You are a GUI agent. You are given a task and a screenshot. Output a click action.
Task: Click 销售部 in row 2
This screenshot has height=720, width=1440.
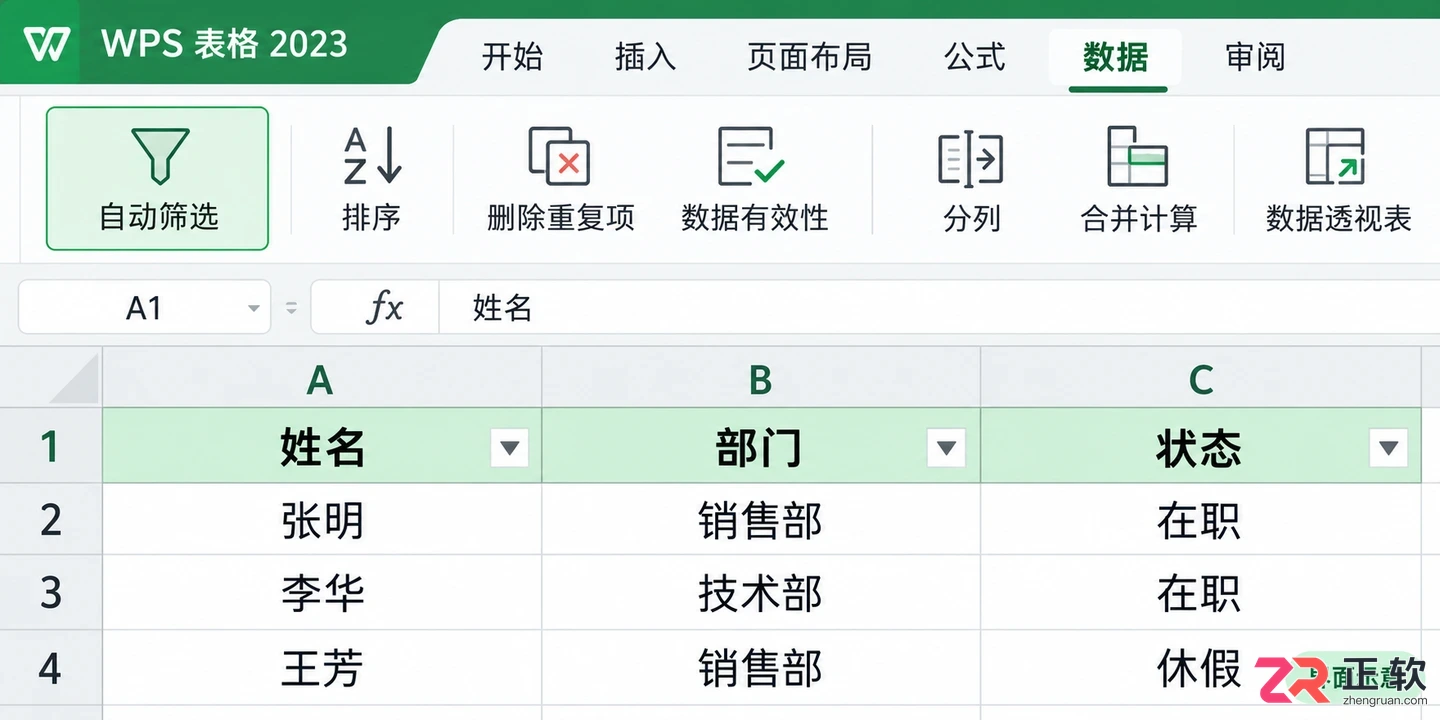tap(761, 520)
